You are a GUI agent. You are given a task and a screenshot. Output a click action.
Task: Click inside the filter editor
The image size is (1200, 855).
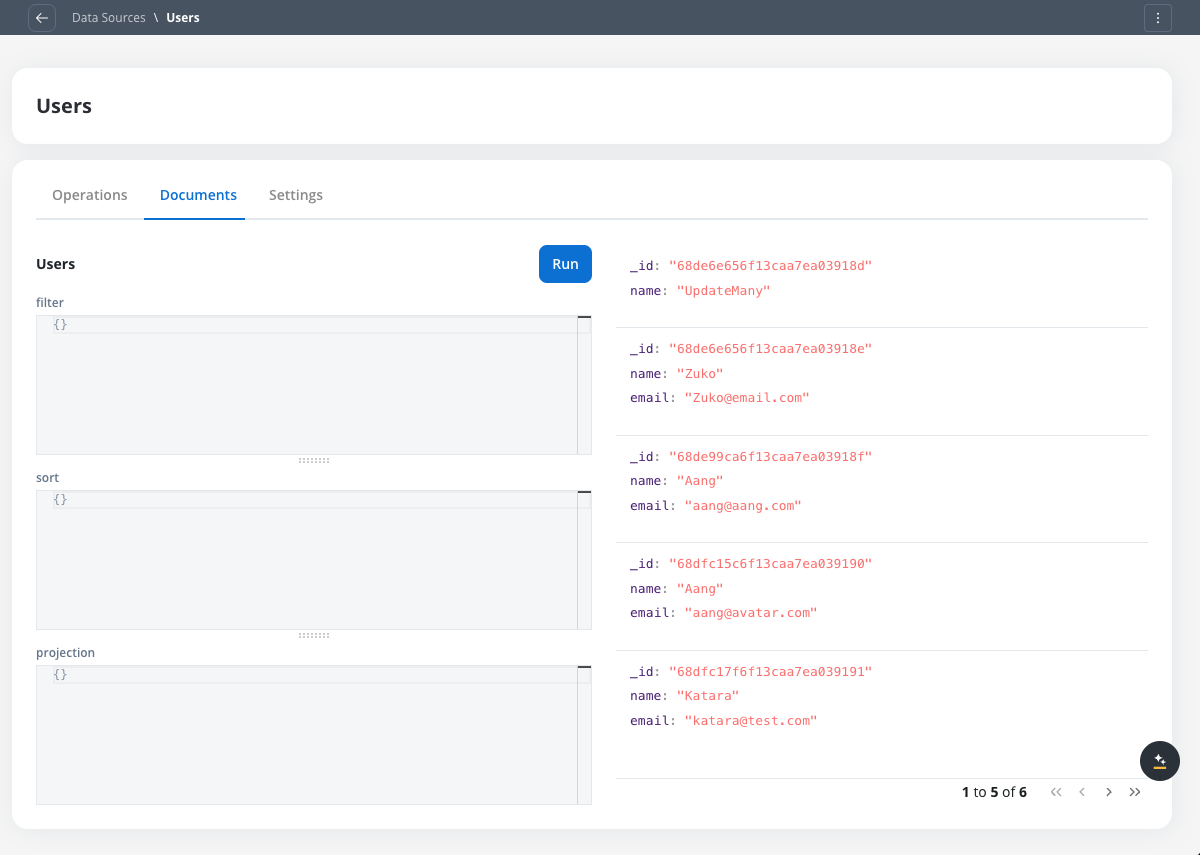(x=306, y=385)
